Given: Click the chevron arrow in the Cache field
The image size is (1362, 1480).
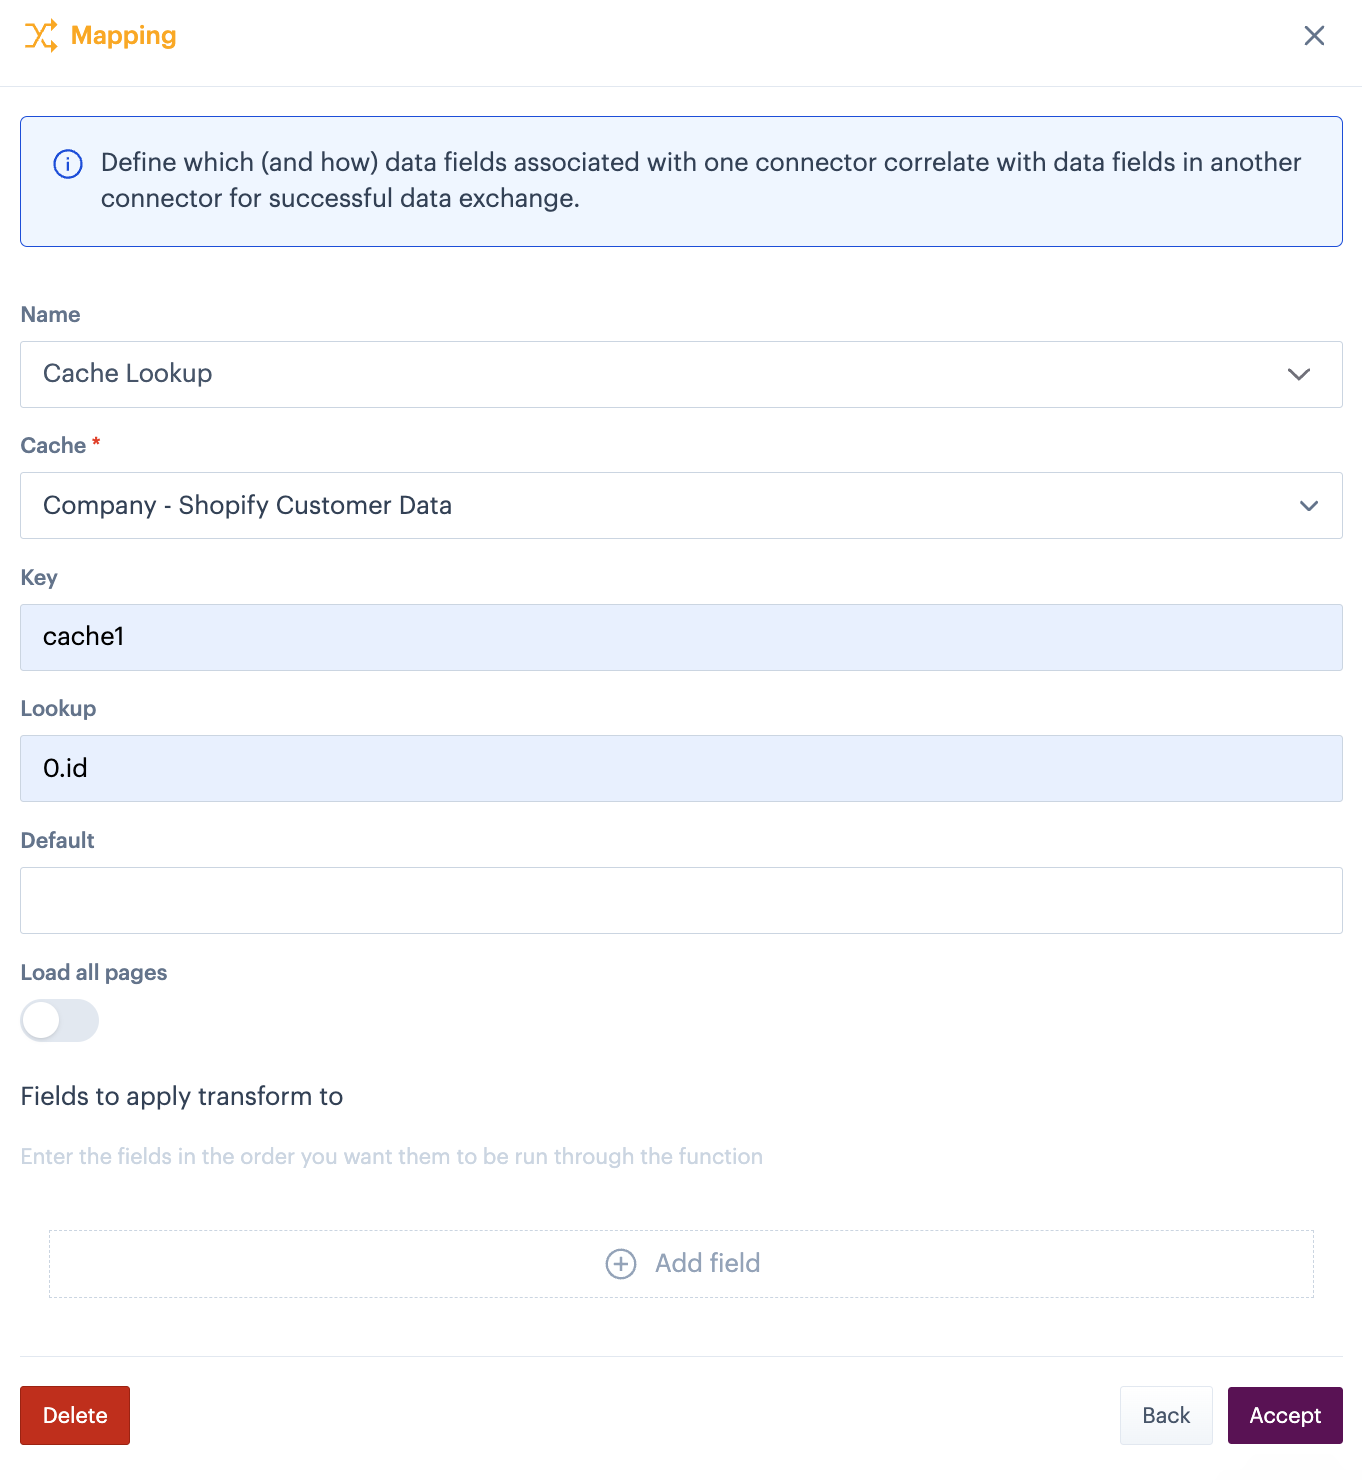Looking at the screenshot, I should pos(1308,506).
